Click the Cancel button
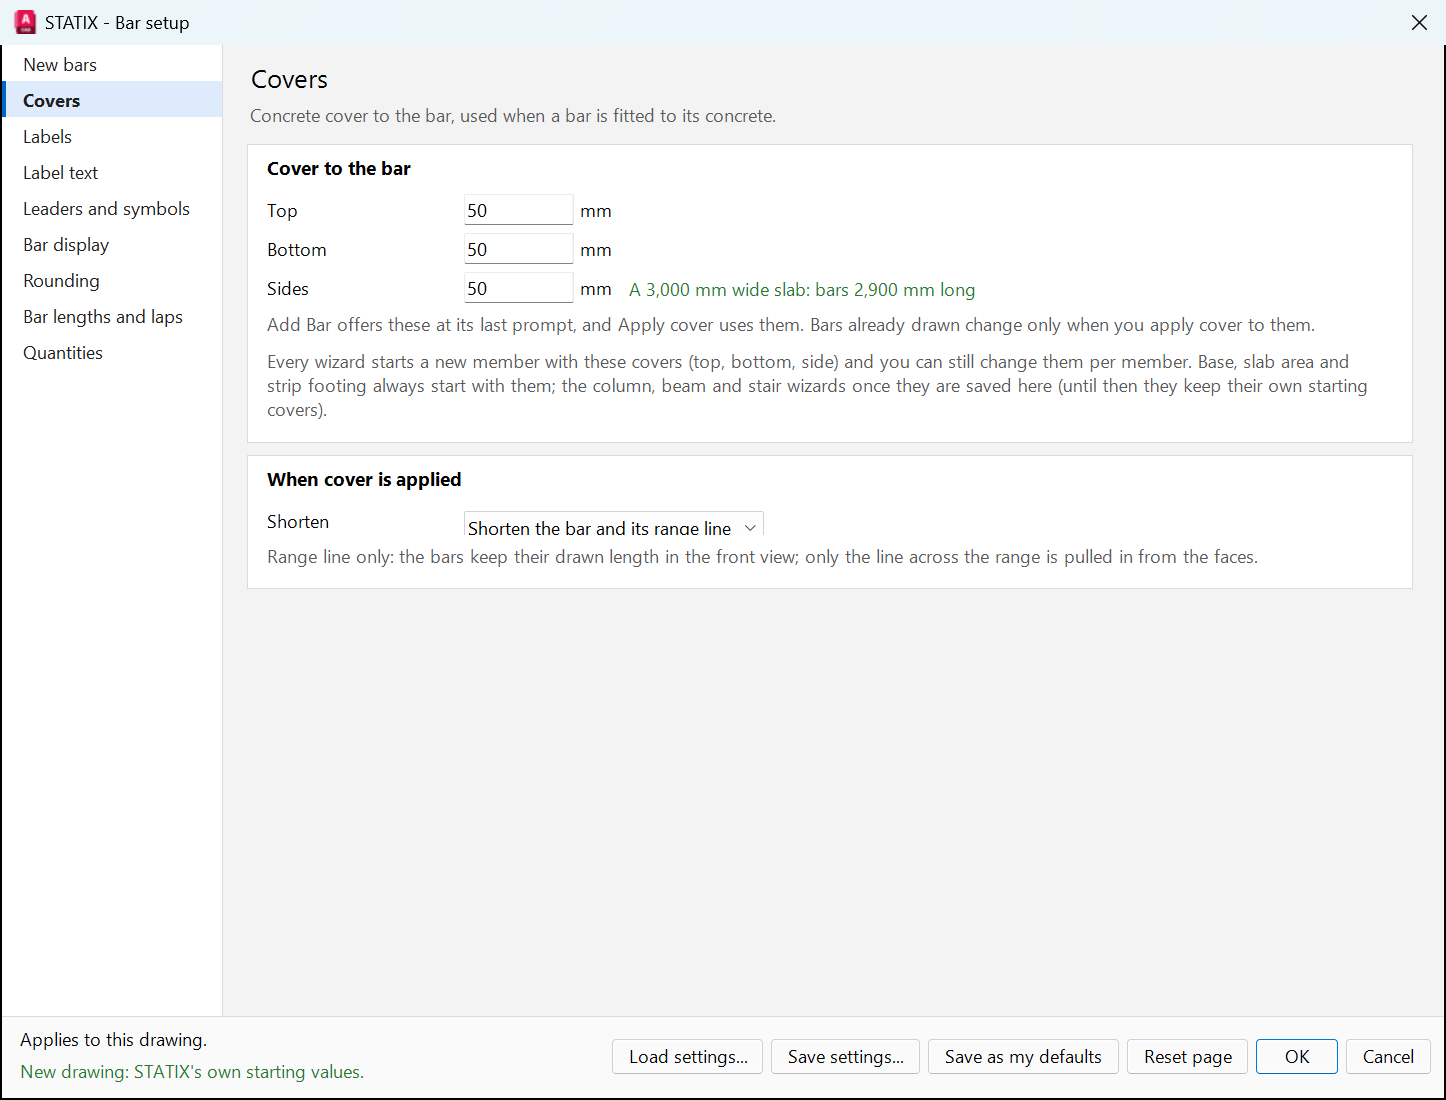The width and height of the screenshot is (1446, 1100). coord(1388,1056)
